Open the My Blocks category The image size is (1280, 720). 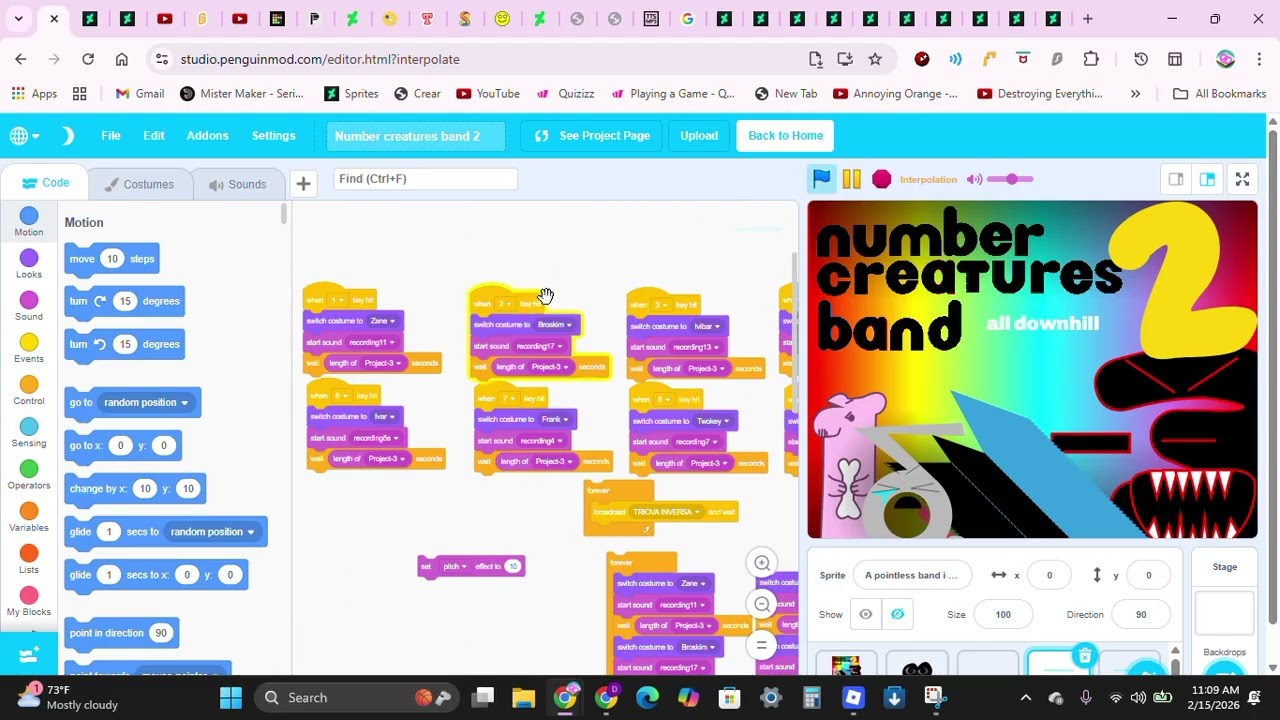(x=29, y=600)
